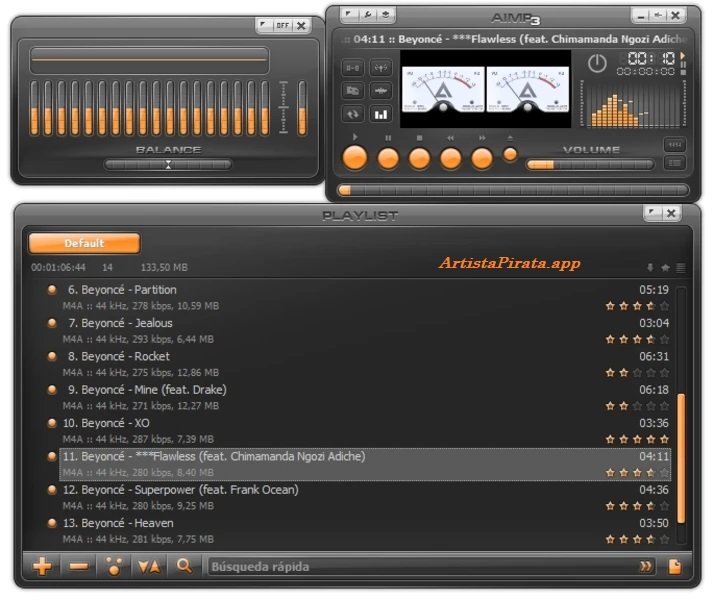Expand the quick search options chevrons

pyautogui.click(x=647, y=567)
